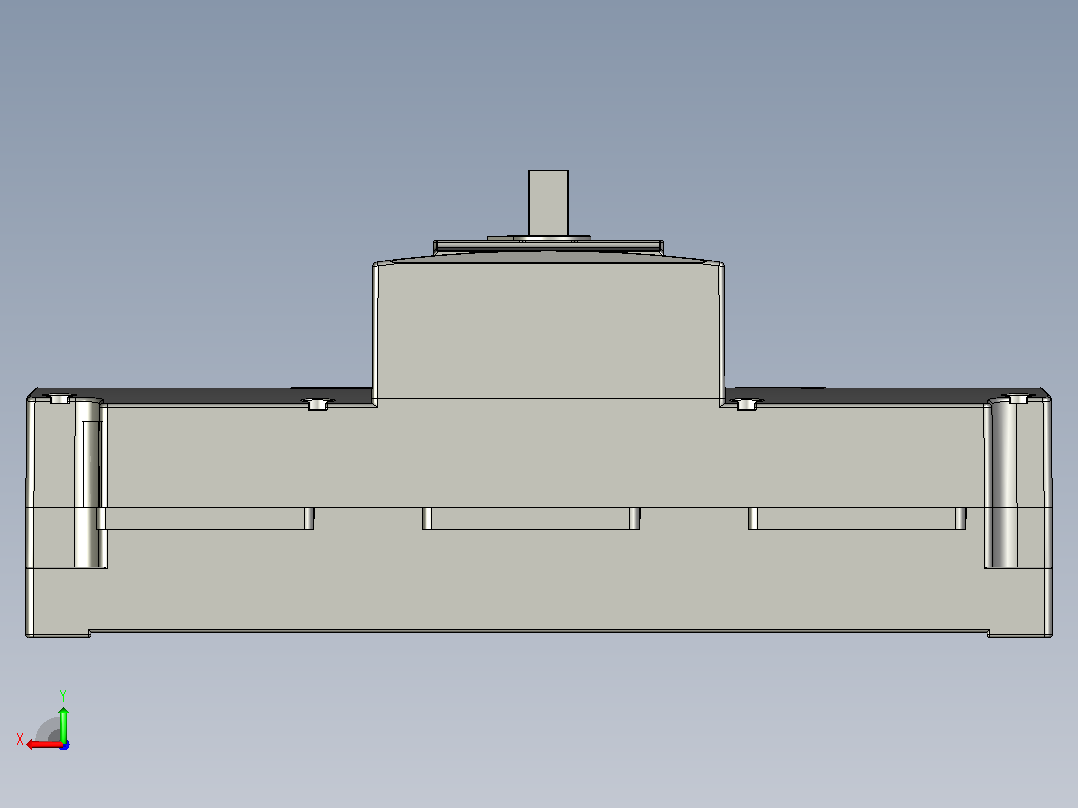Click the "Y" label of the axis triad

(x=63, y=695)
